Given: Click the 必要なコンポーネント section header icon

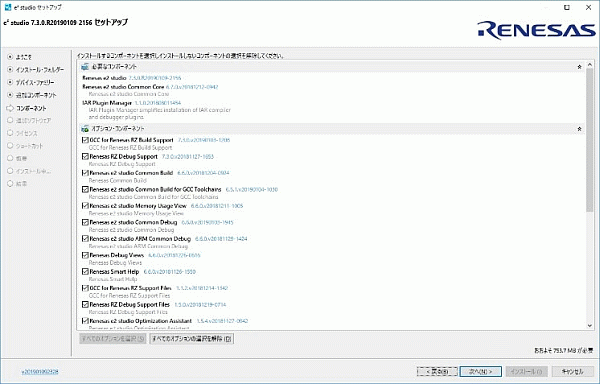Looking at the screenshot, I should pyautogui.click(x=85, y=67).
